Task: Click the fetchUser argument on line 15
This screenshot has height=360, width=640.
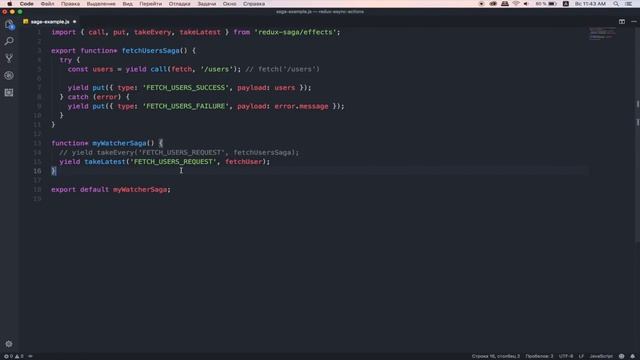Action: [243, 162]
